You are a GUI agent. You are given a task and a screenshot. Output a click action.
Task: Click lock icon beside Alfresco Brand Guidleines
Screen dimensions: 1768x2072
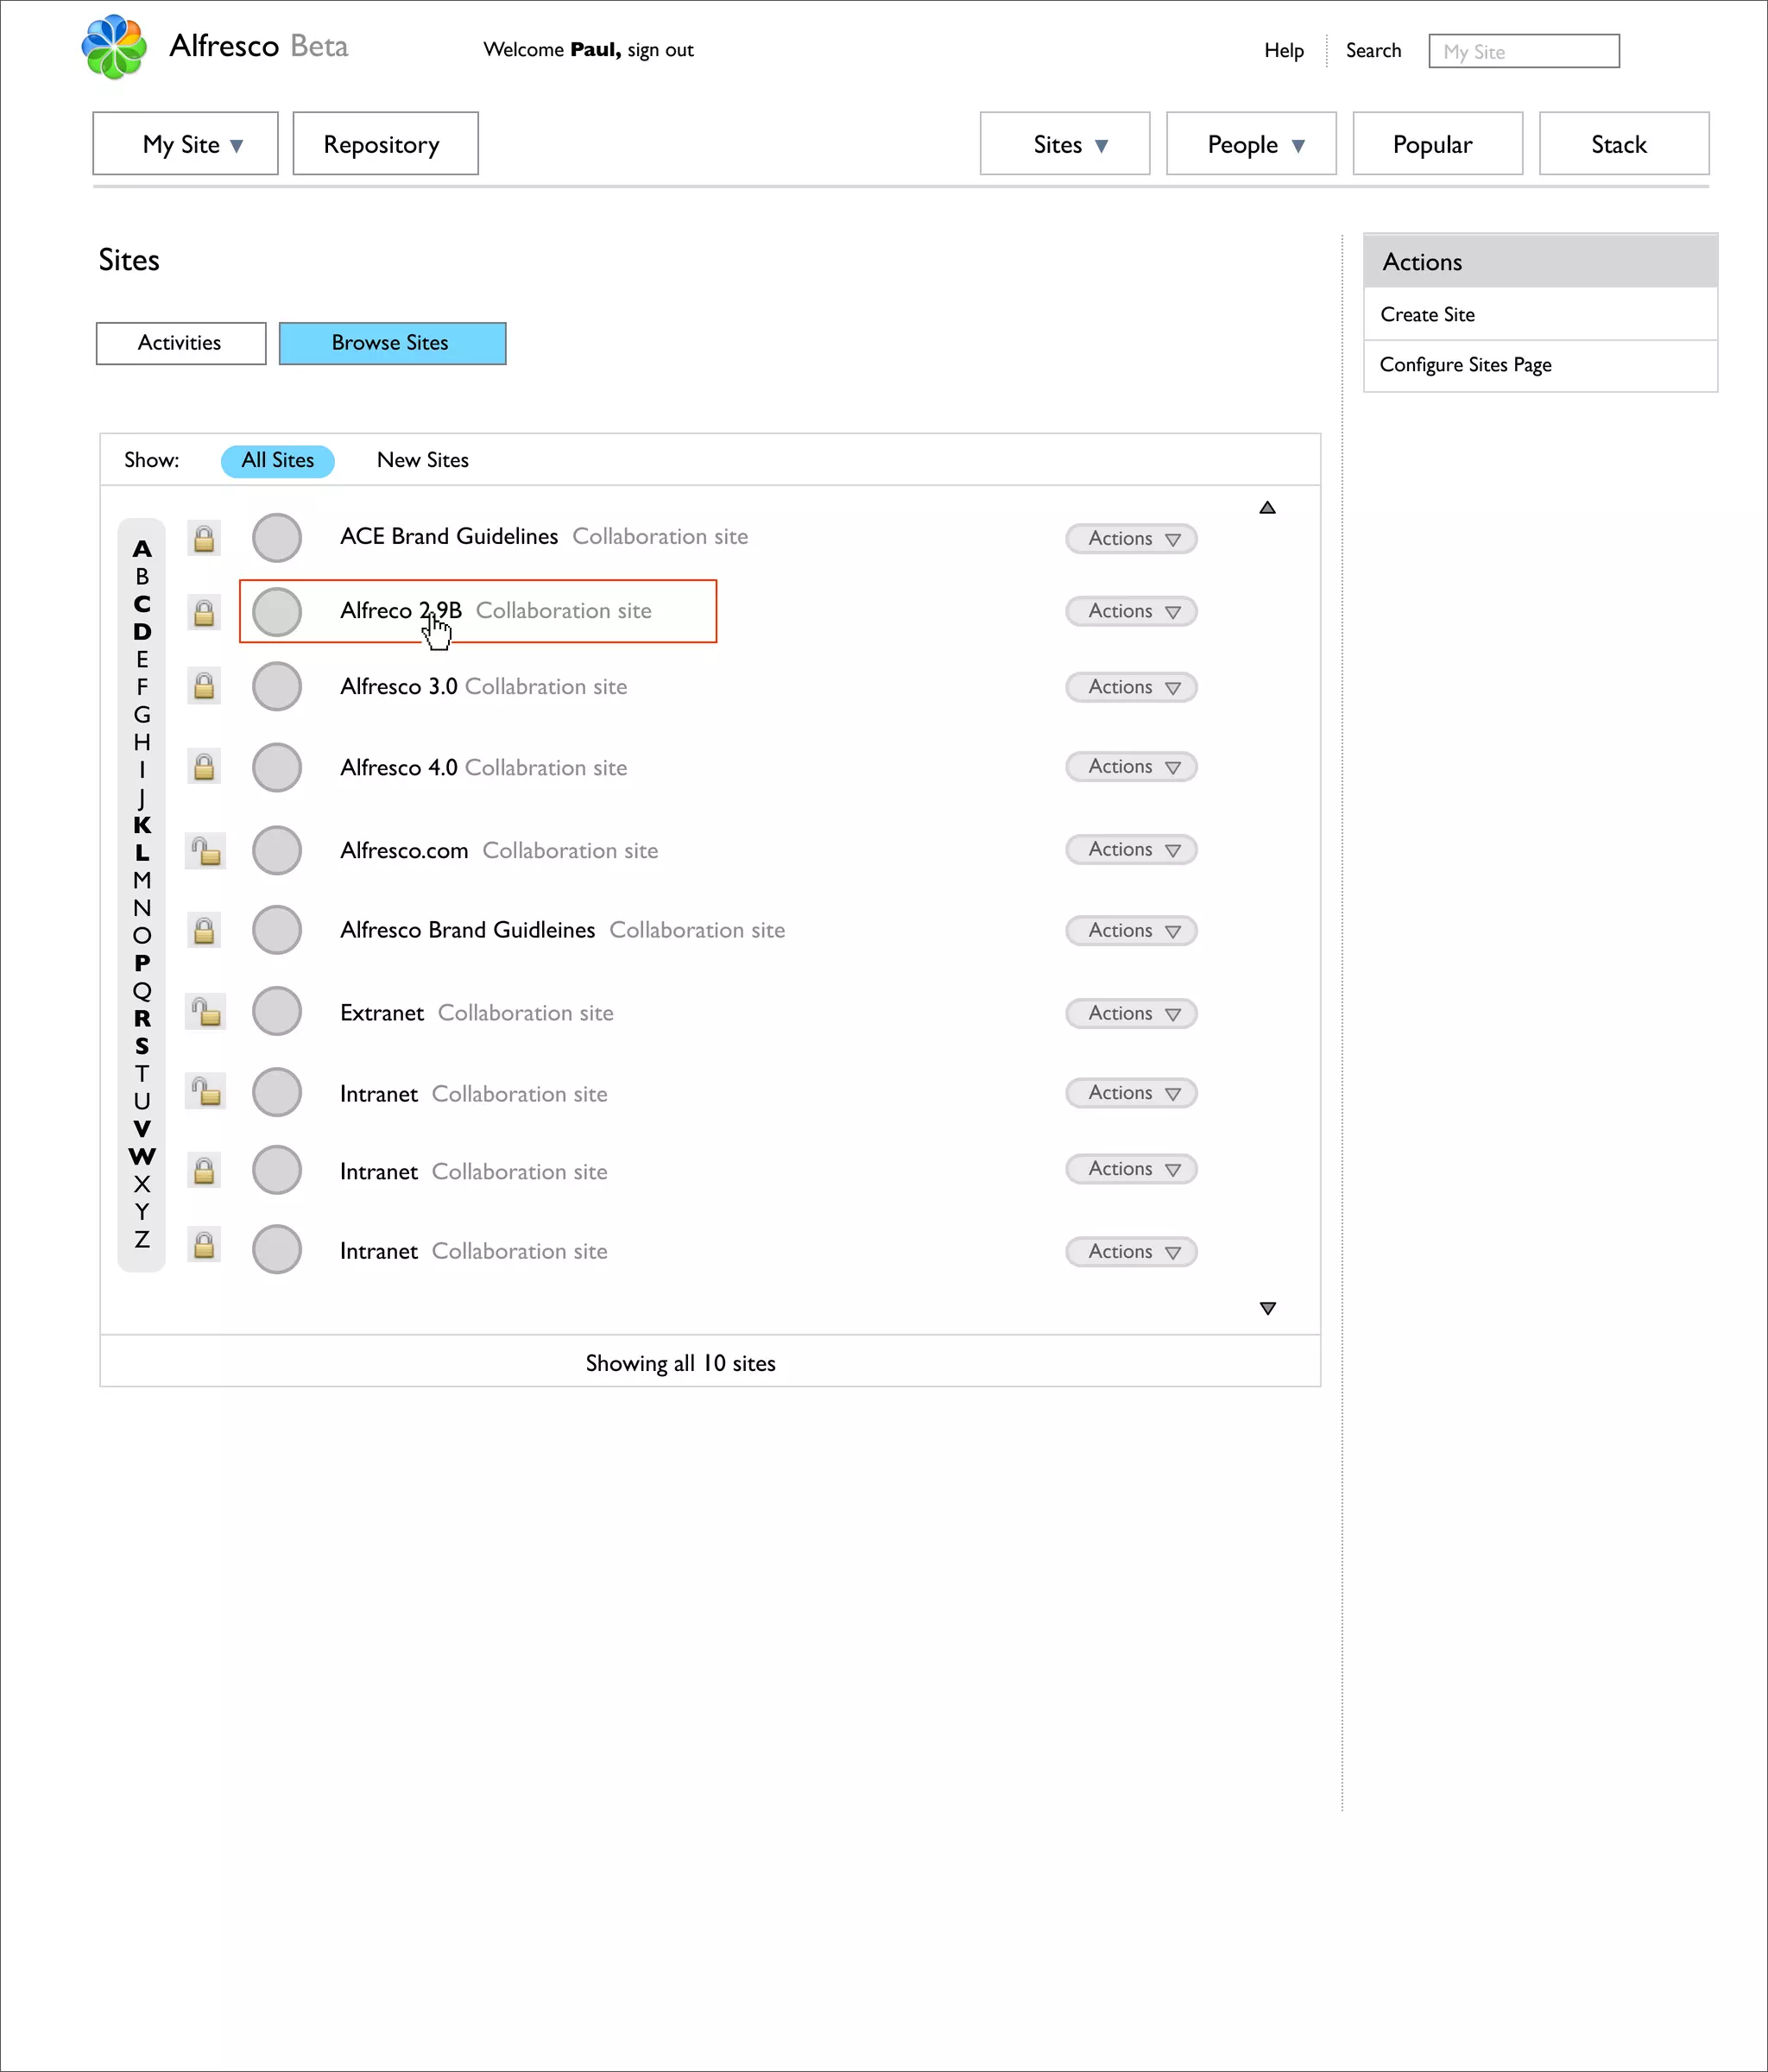coord(204,931)
